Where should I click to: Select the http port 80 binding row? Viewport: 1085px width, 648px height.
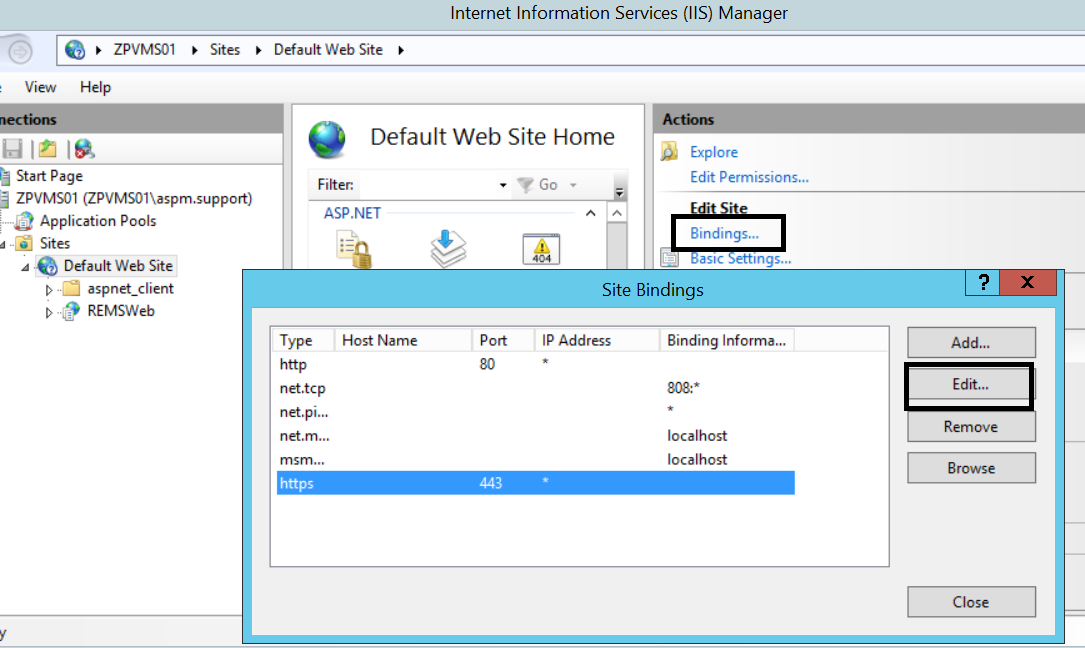pos(536,364)
